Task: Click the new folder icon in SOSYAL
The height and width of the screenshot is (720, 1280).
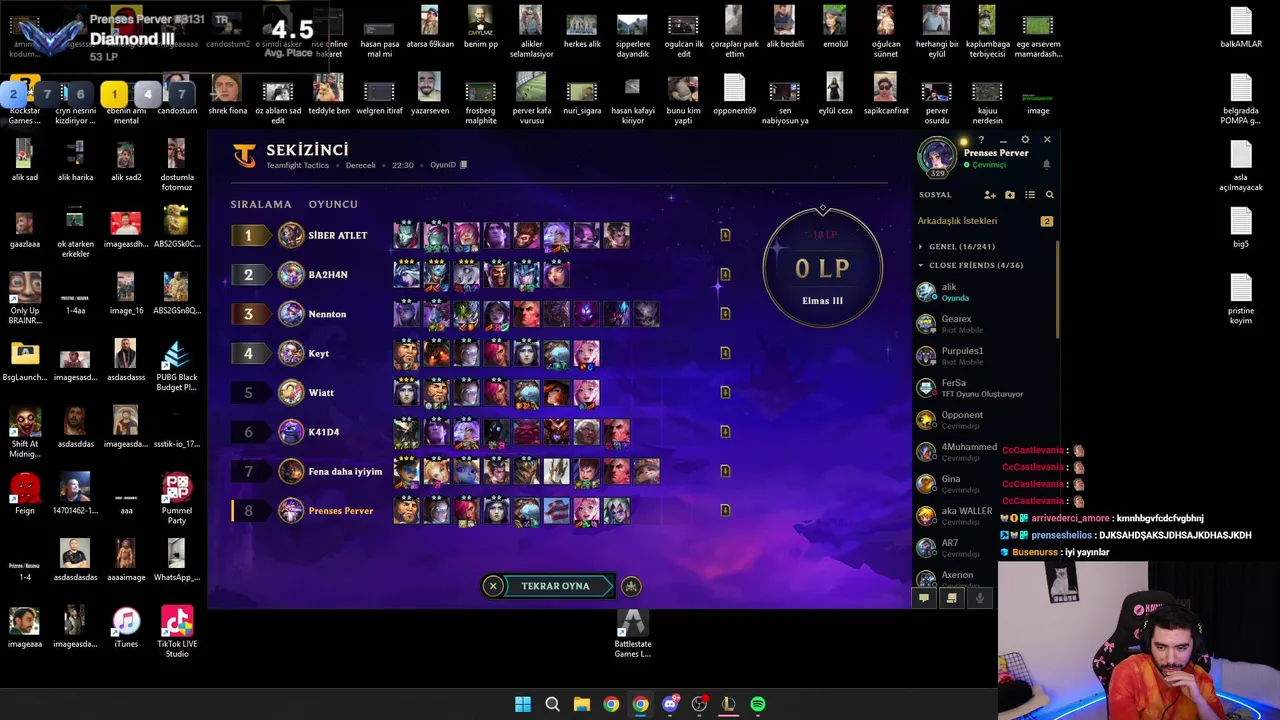Action: (x=1010, y=195)
